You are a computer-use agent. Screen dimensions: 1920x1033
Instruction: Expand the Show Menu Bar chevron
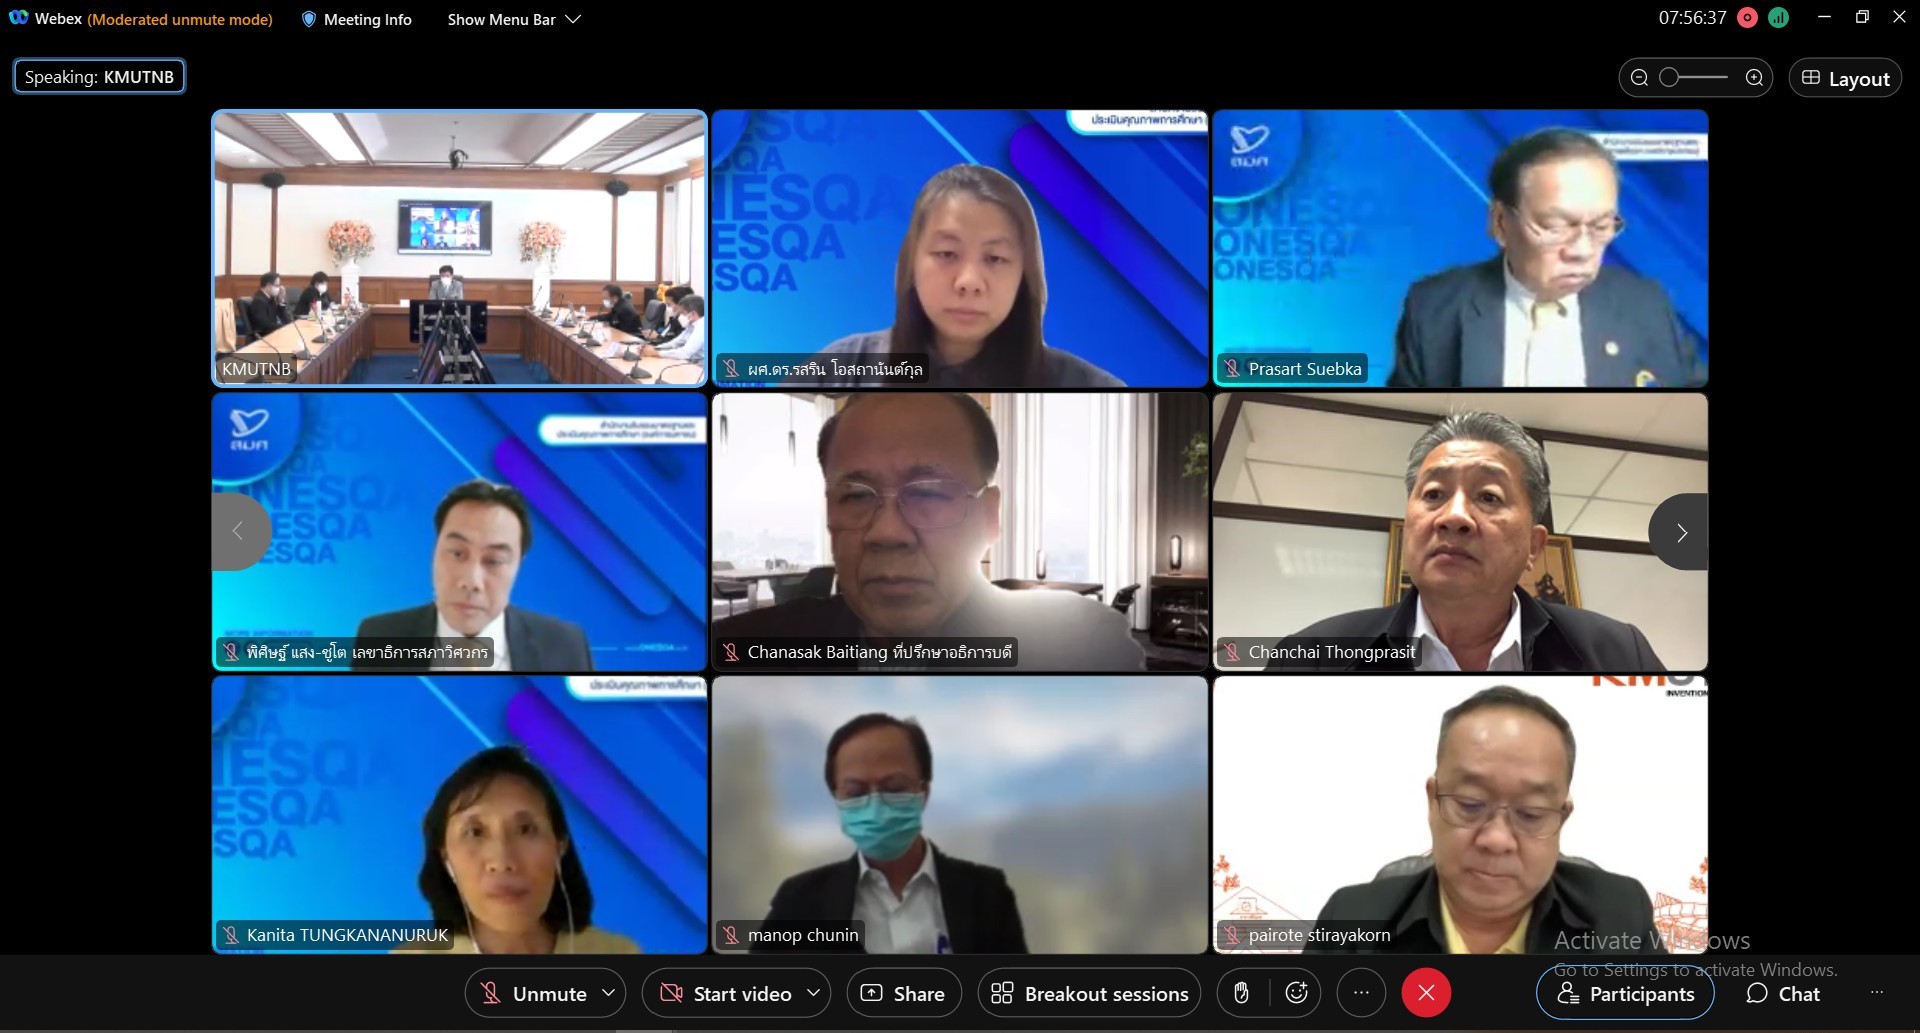tap(573, 19)
